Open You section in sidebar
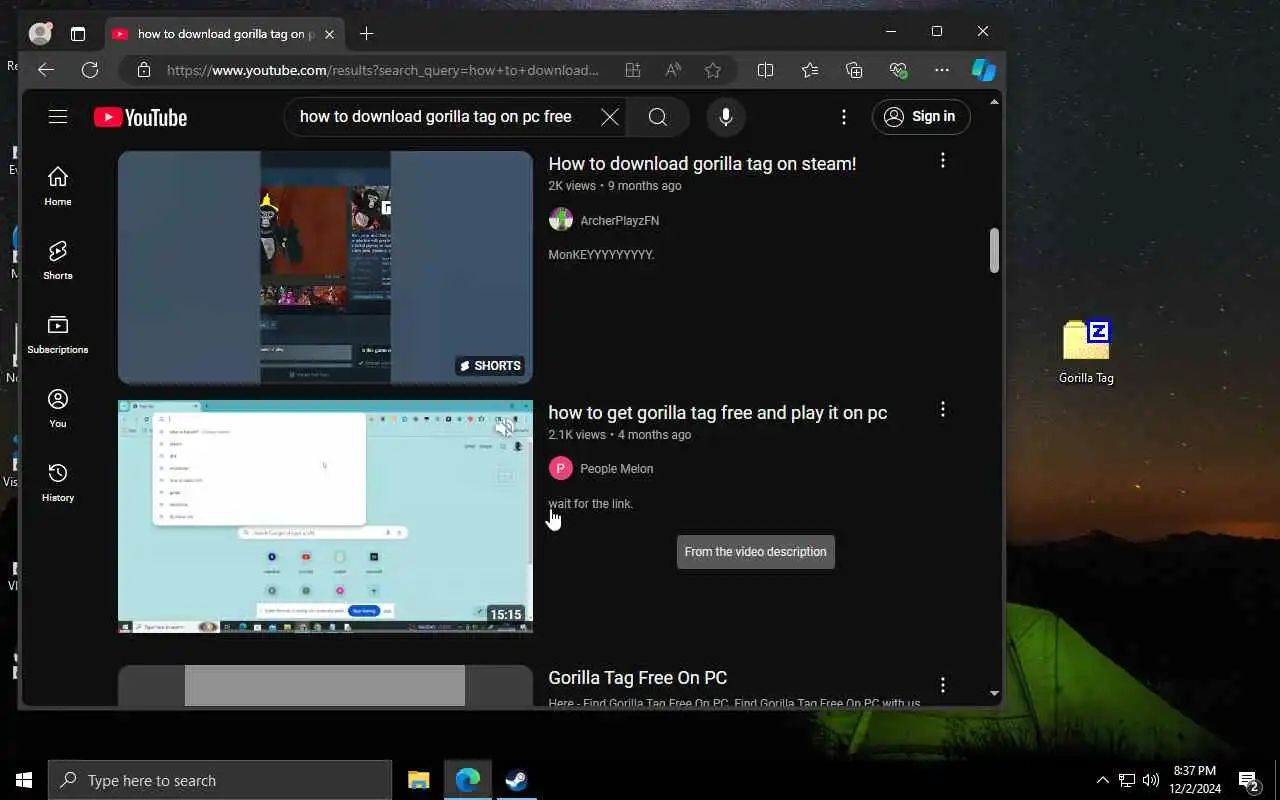 click(58, 408)
